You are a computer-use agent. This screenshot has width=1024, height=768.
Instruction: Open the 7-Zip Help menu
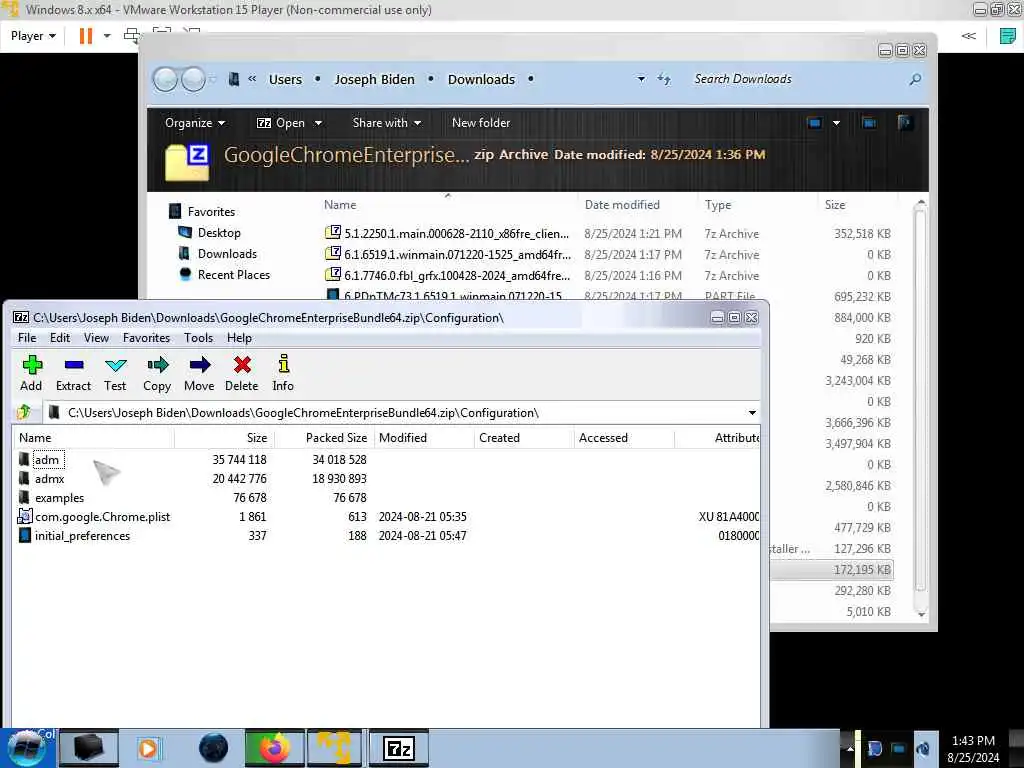tap(239, 338)
